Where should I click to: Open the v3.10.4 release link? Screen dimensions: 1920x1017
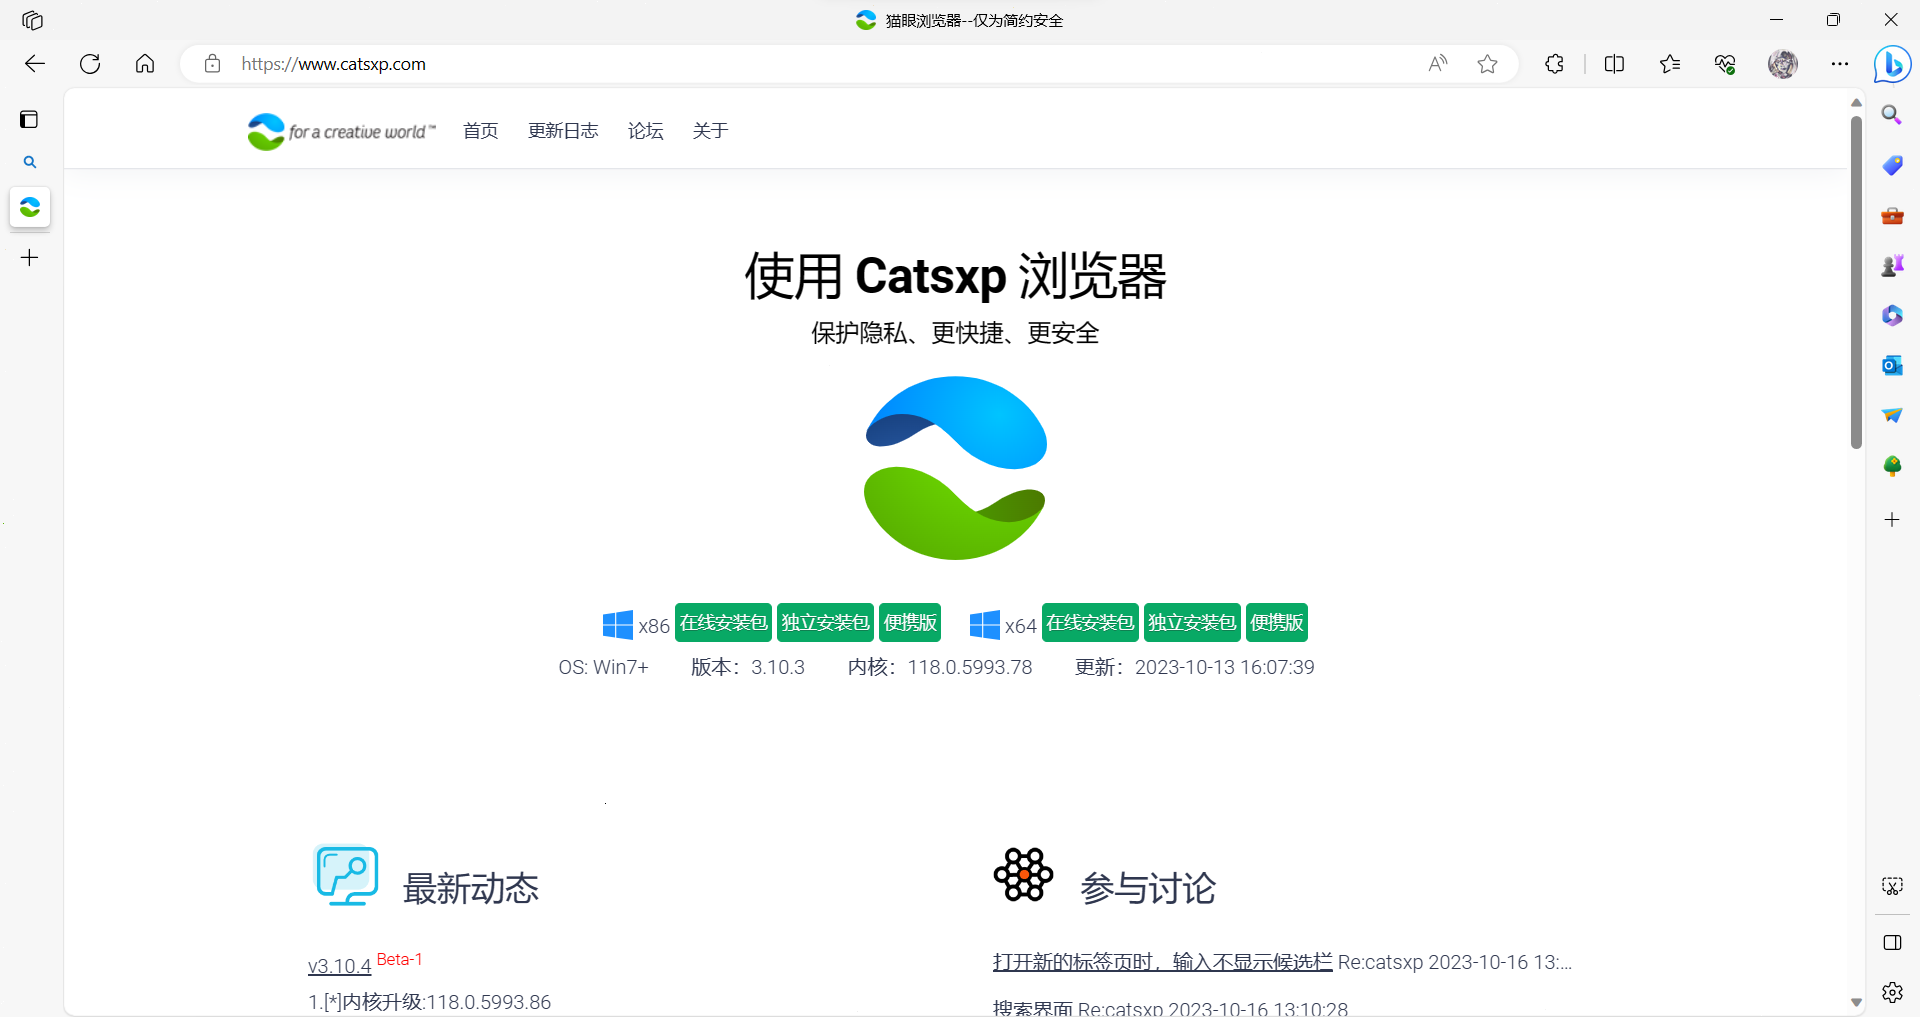pyautogui.click(x=339, y=966)
